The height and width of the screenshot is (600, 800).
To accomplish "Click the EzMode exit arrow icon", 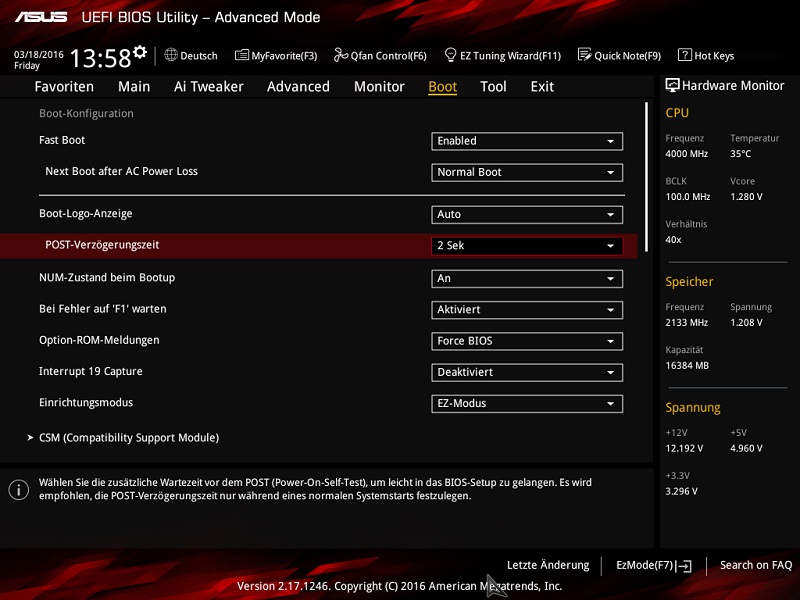I will [684, 566].
